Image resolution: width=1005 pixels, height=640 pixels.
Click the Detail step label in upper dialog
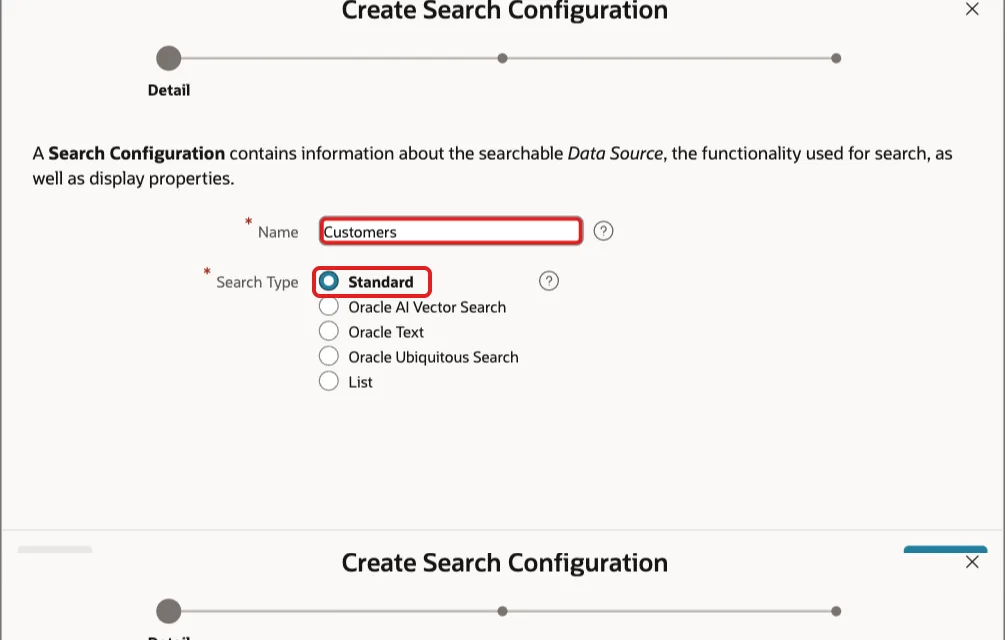point(169,90)
